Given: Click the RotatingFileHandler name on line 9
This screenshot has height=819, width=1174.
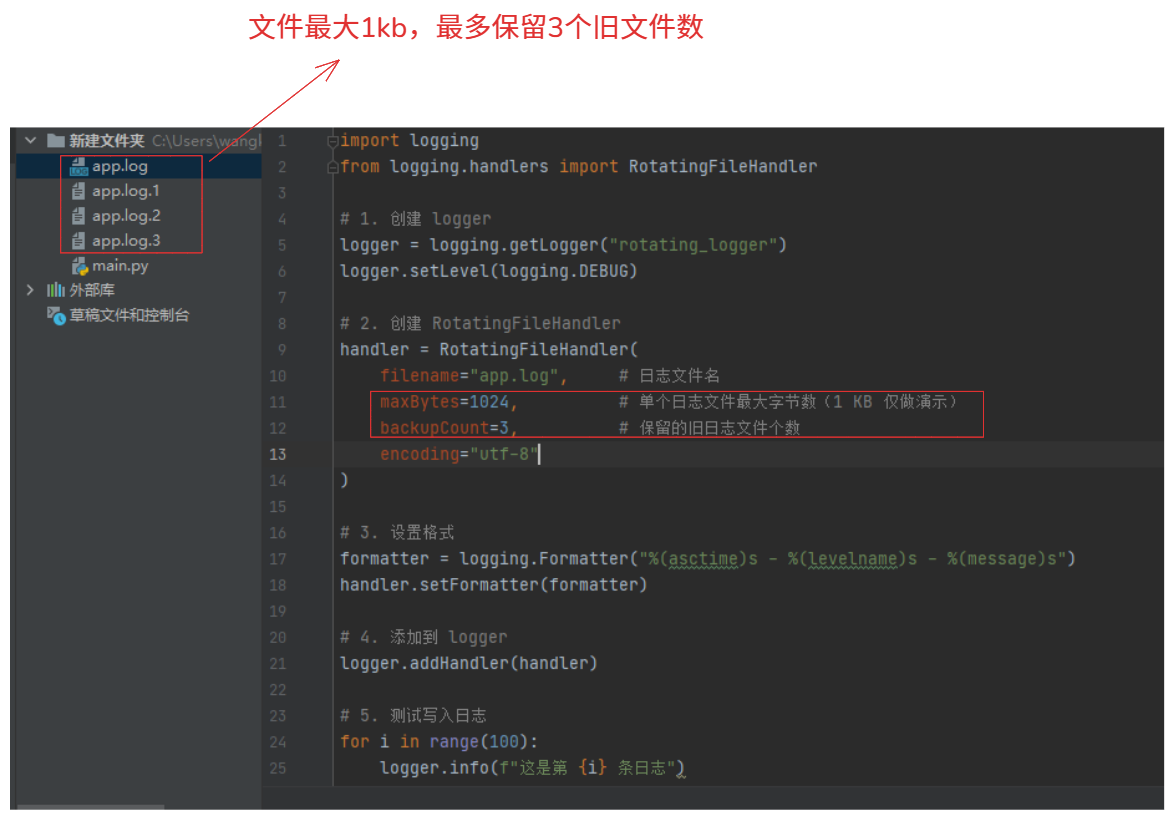Looking at the screenshot, I should (533, 350).
